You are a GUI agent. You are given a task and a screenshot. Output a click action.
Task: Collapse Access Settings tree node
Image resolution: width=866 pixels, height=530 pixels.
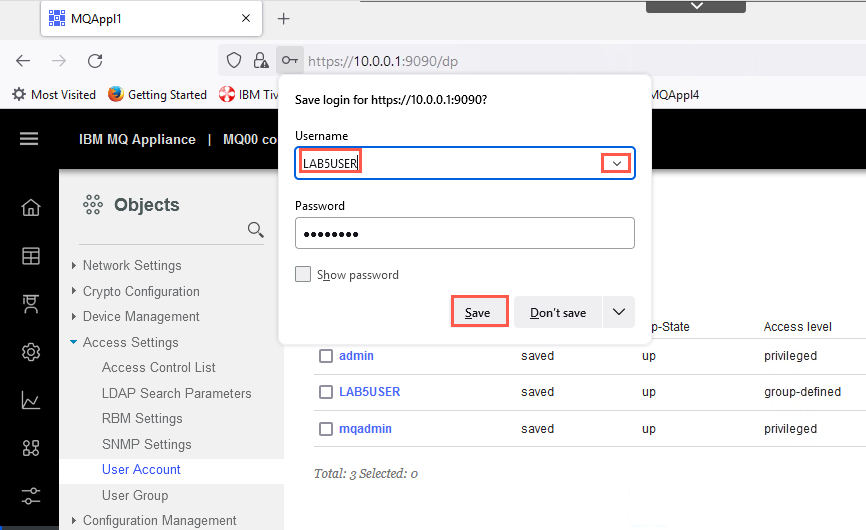click(73, 342)
